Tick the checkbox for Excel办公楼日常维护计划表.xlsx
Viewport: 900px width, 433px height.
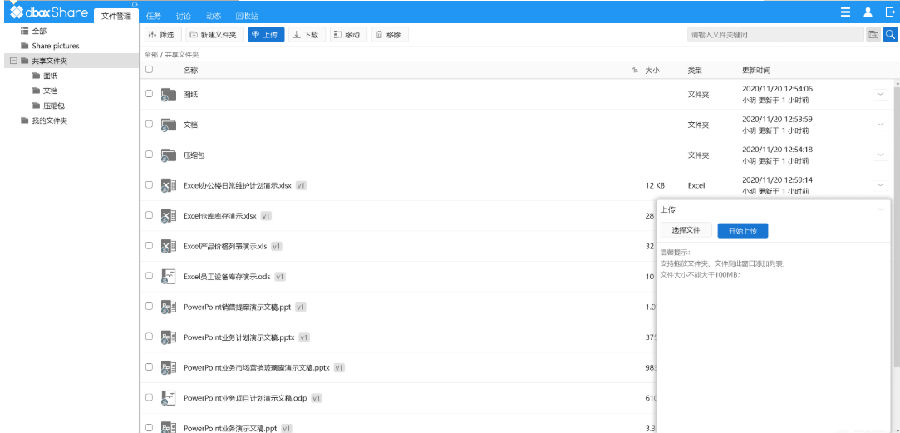pos(149,186)
